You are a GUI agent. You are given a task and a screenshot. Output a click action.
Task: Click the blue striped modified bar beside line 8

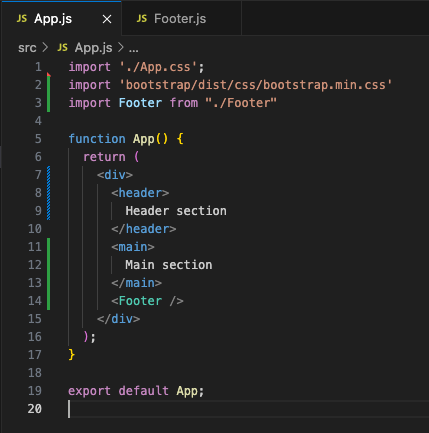click(49, 193)
